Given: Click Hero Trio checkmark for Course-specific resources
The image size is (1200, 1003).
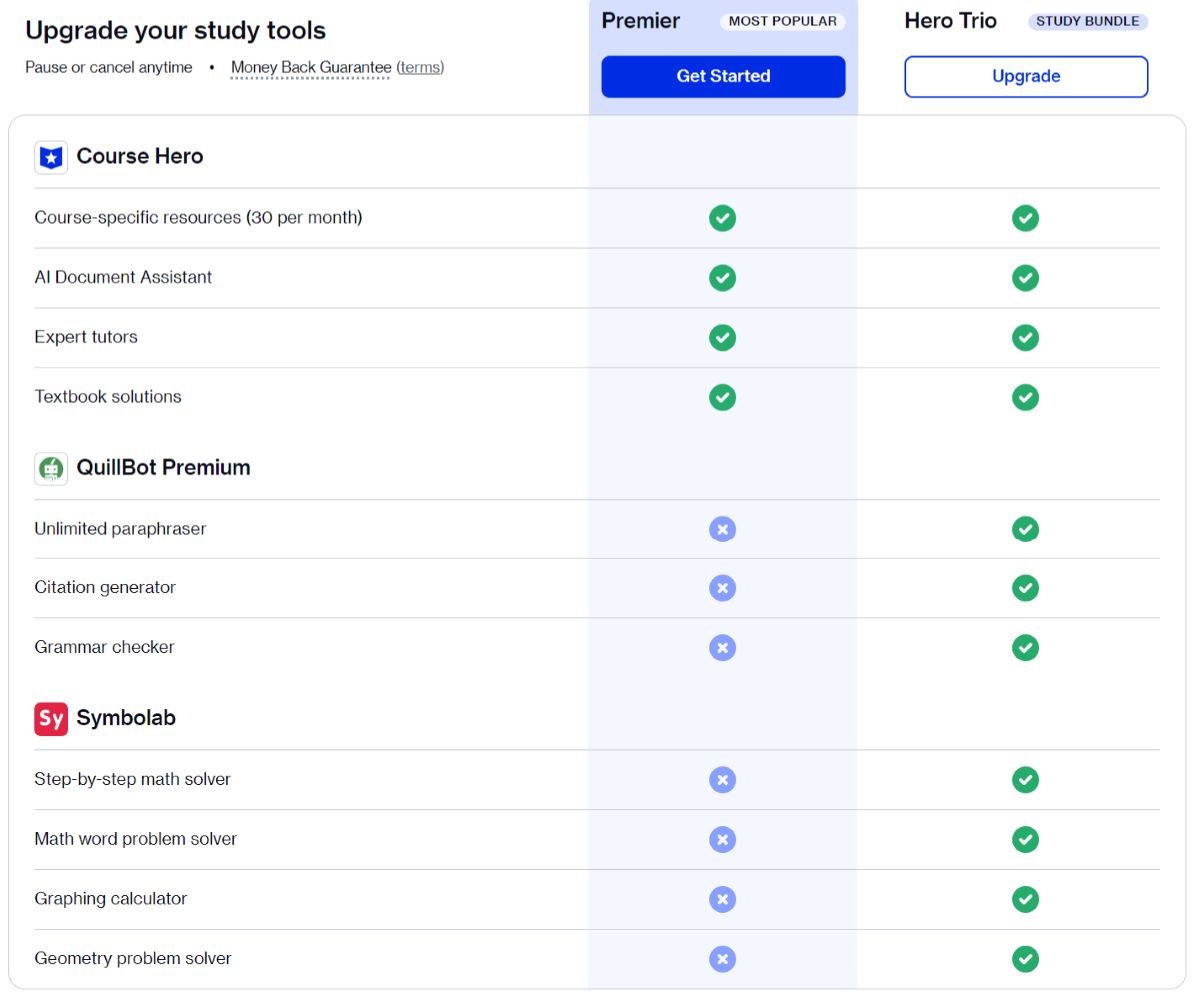Looking at the screenshot, I should point(1025,218).
